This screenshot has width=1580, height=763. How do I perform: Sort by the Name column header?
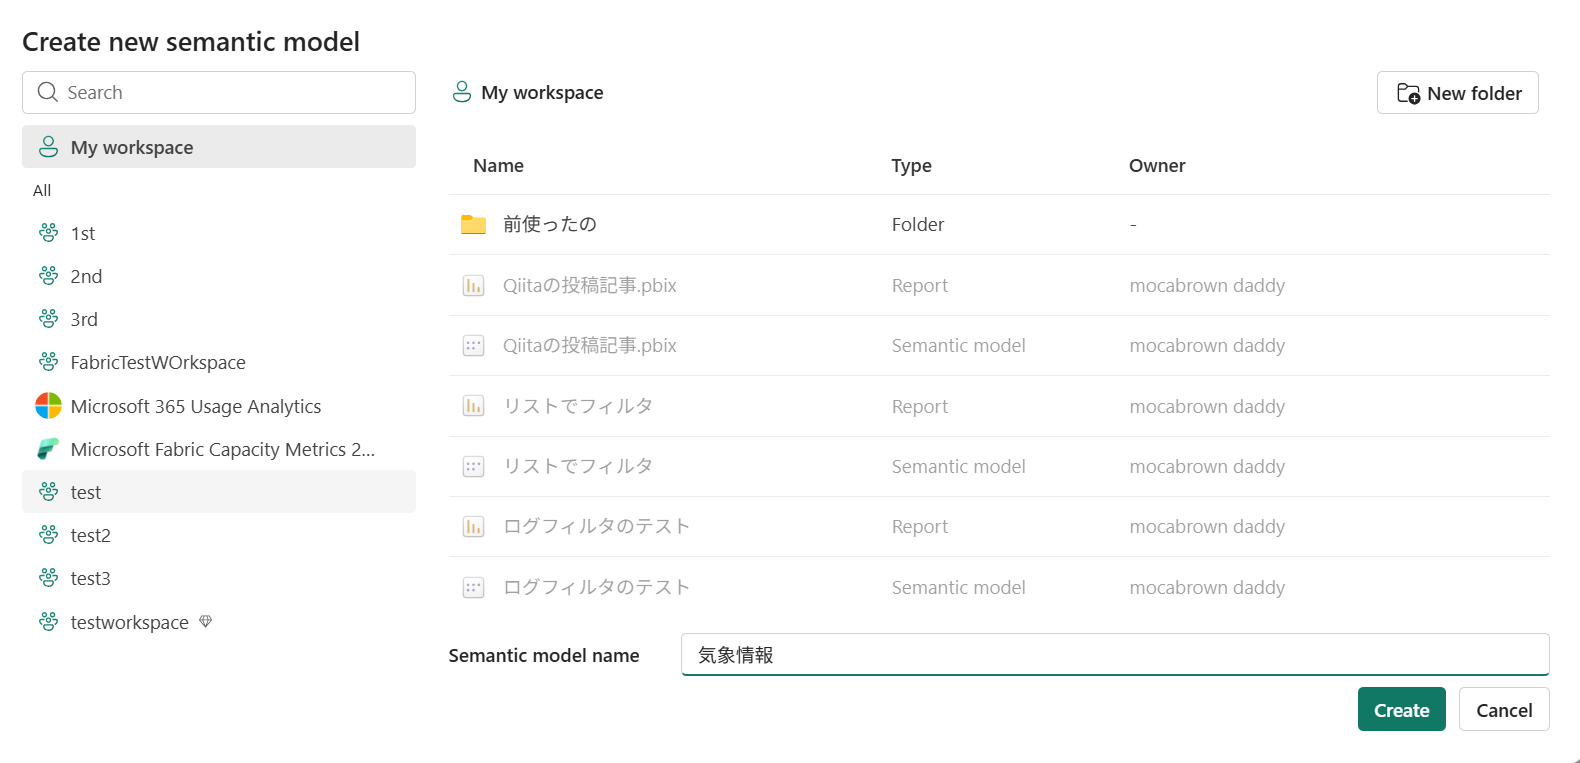tap(498, 166)
